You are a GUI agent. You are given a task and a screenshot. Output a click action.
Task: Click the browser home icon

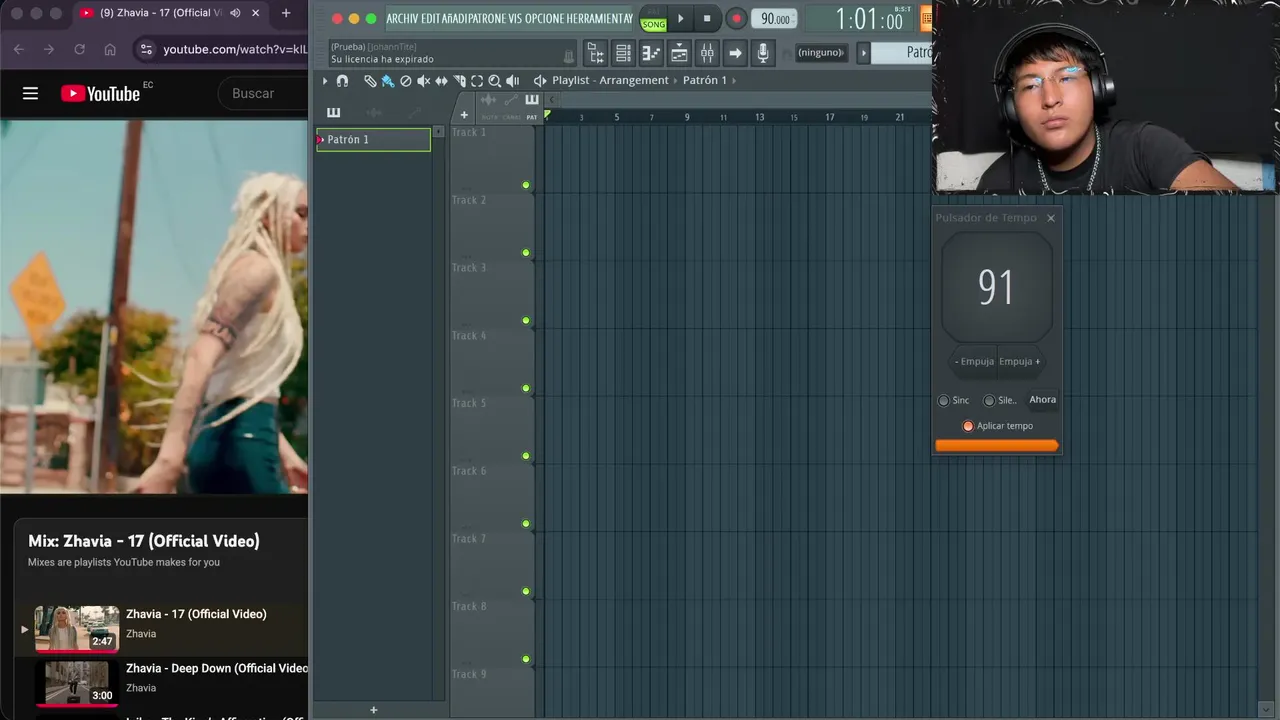pyautogui.click(x=110, y=49)
